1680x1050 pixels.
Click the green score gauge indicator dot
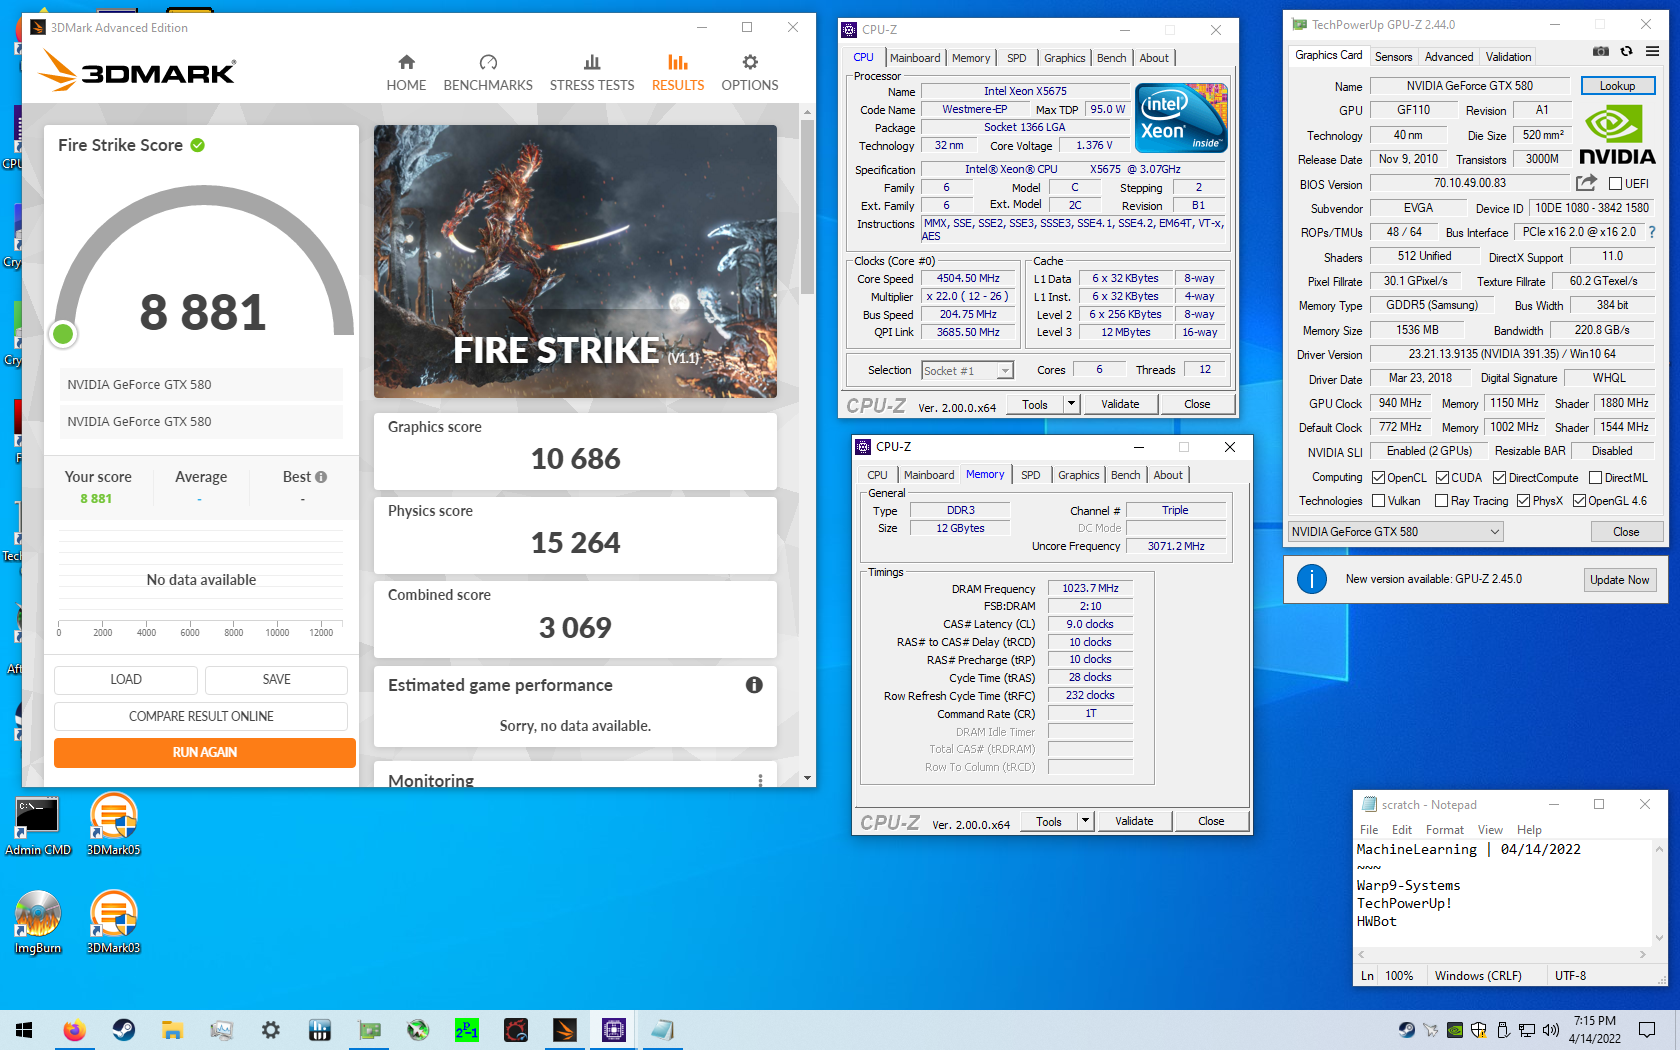63,334
